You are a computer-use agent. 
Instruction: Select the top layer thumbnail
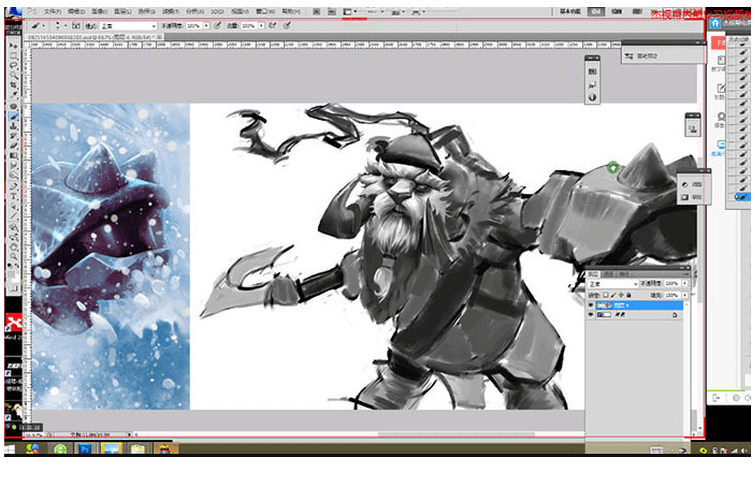(x=603, y=305)
